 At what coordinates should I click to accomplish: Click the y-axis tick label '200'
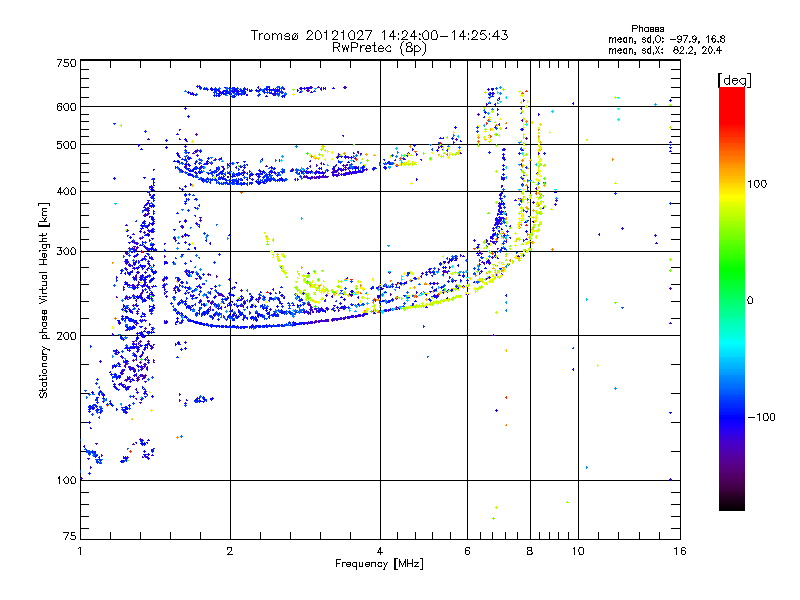pos(66,336)
